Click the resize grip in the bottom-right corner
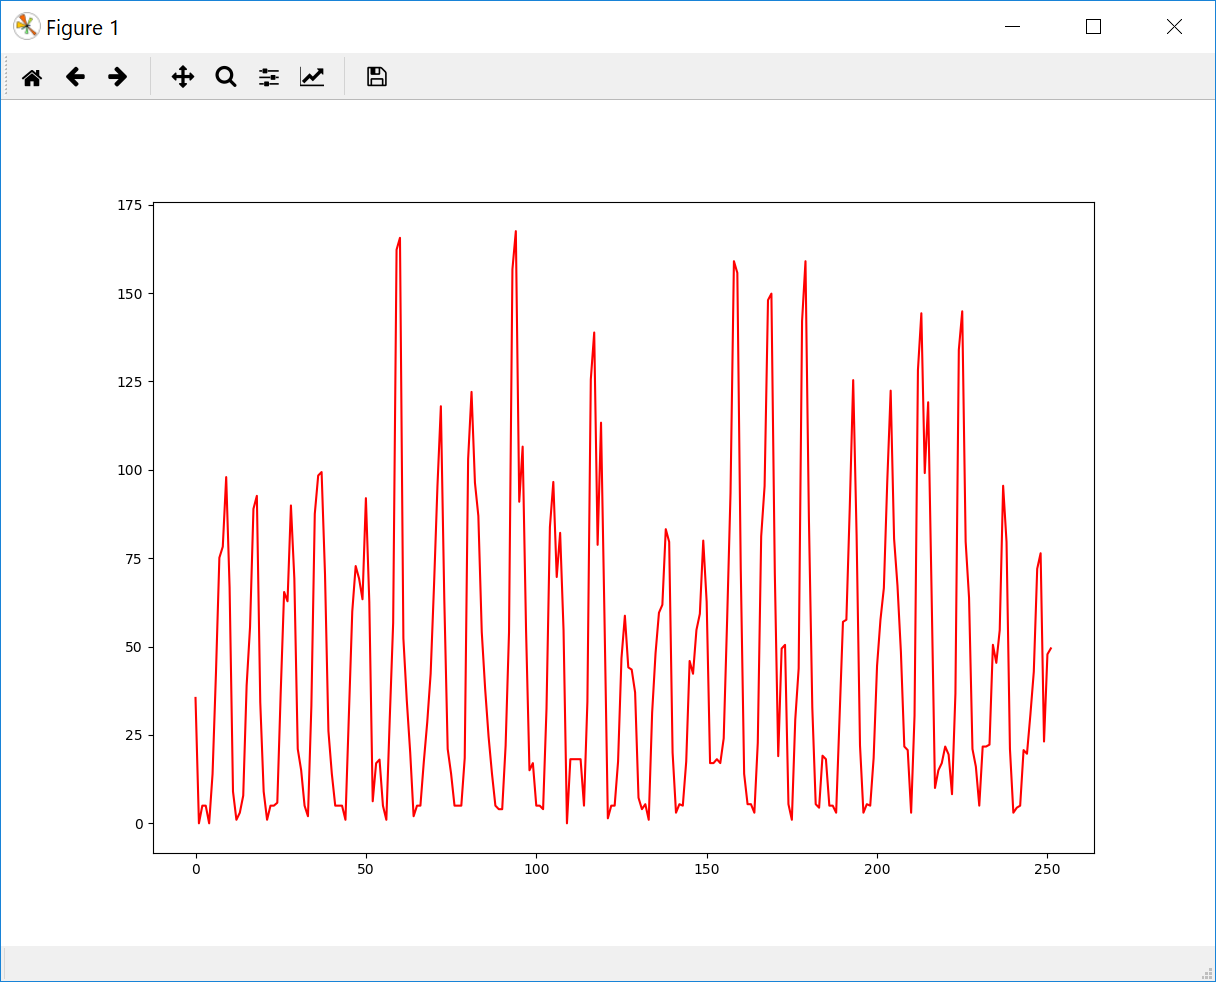Viewport: 1216px width, 982px height. click(x=1206, y=972)
